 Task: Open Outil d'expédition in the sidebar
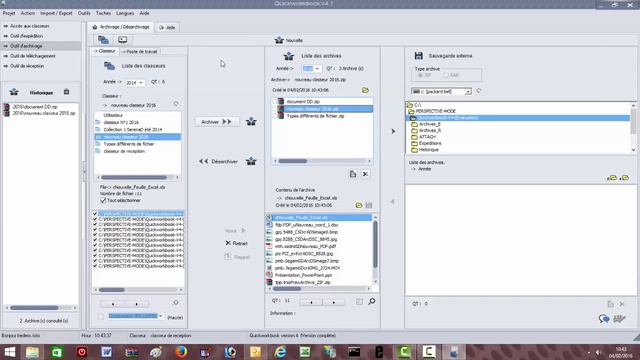[x=26, y=36]
